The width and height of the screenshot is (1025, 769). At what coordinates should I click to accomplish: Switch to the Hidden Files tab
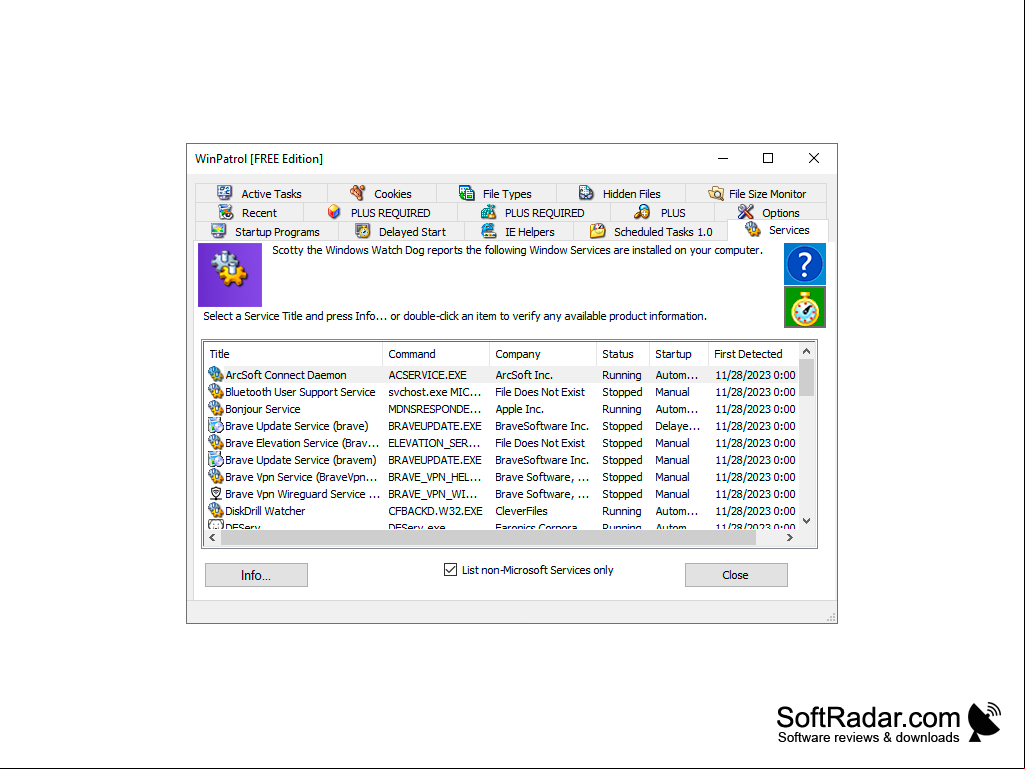[x=620, y=194]
